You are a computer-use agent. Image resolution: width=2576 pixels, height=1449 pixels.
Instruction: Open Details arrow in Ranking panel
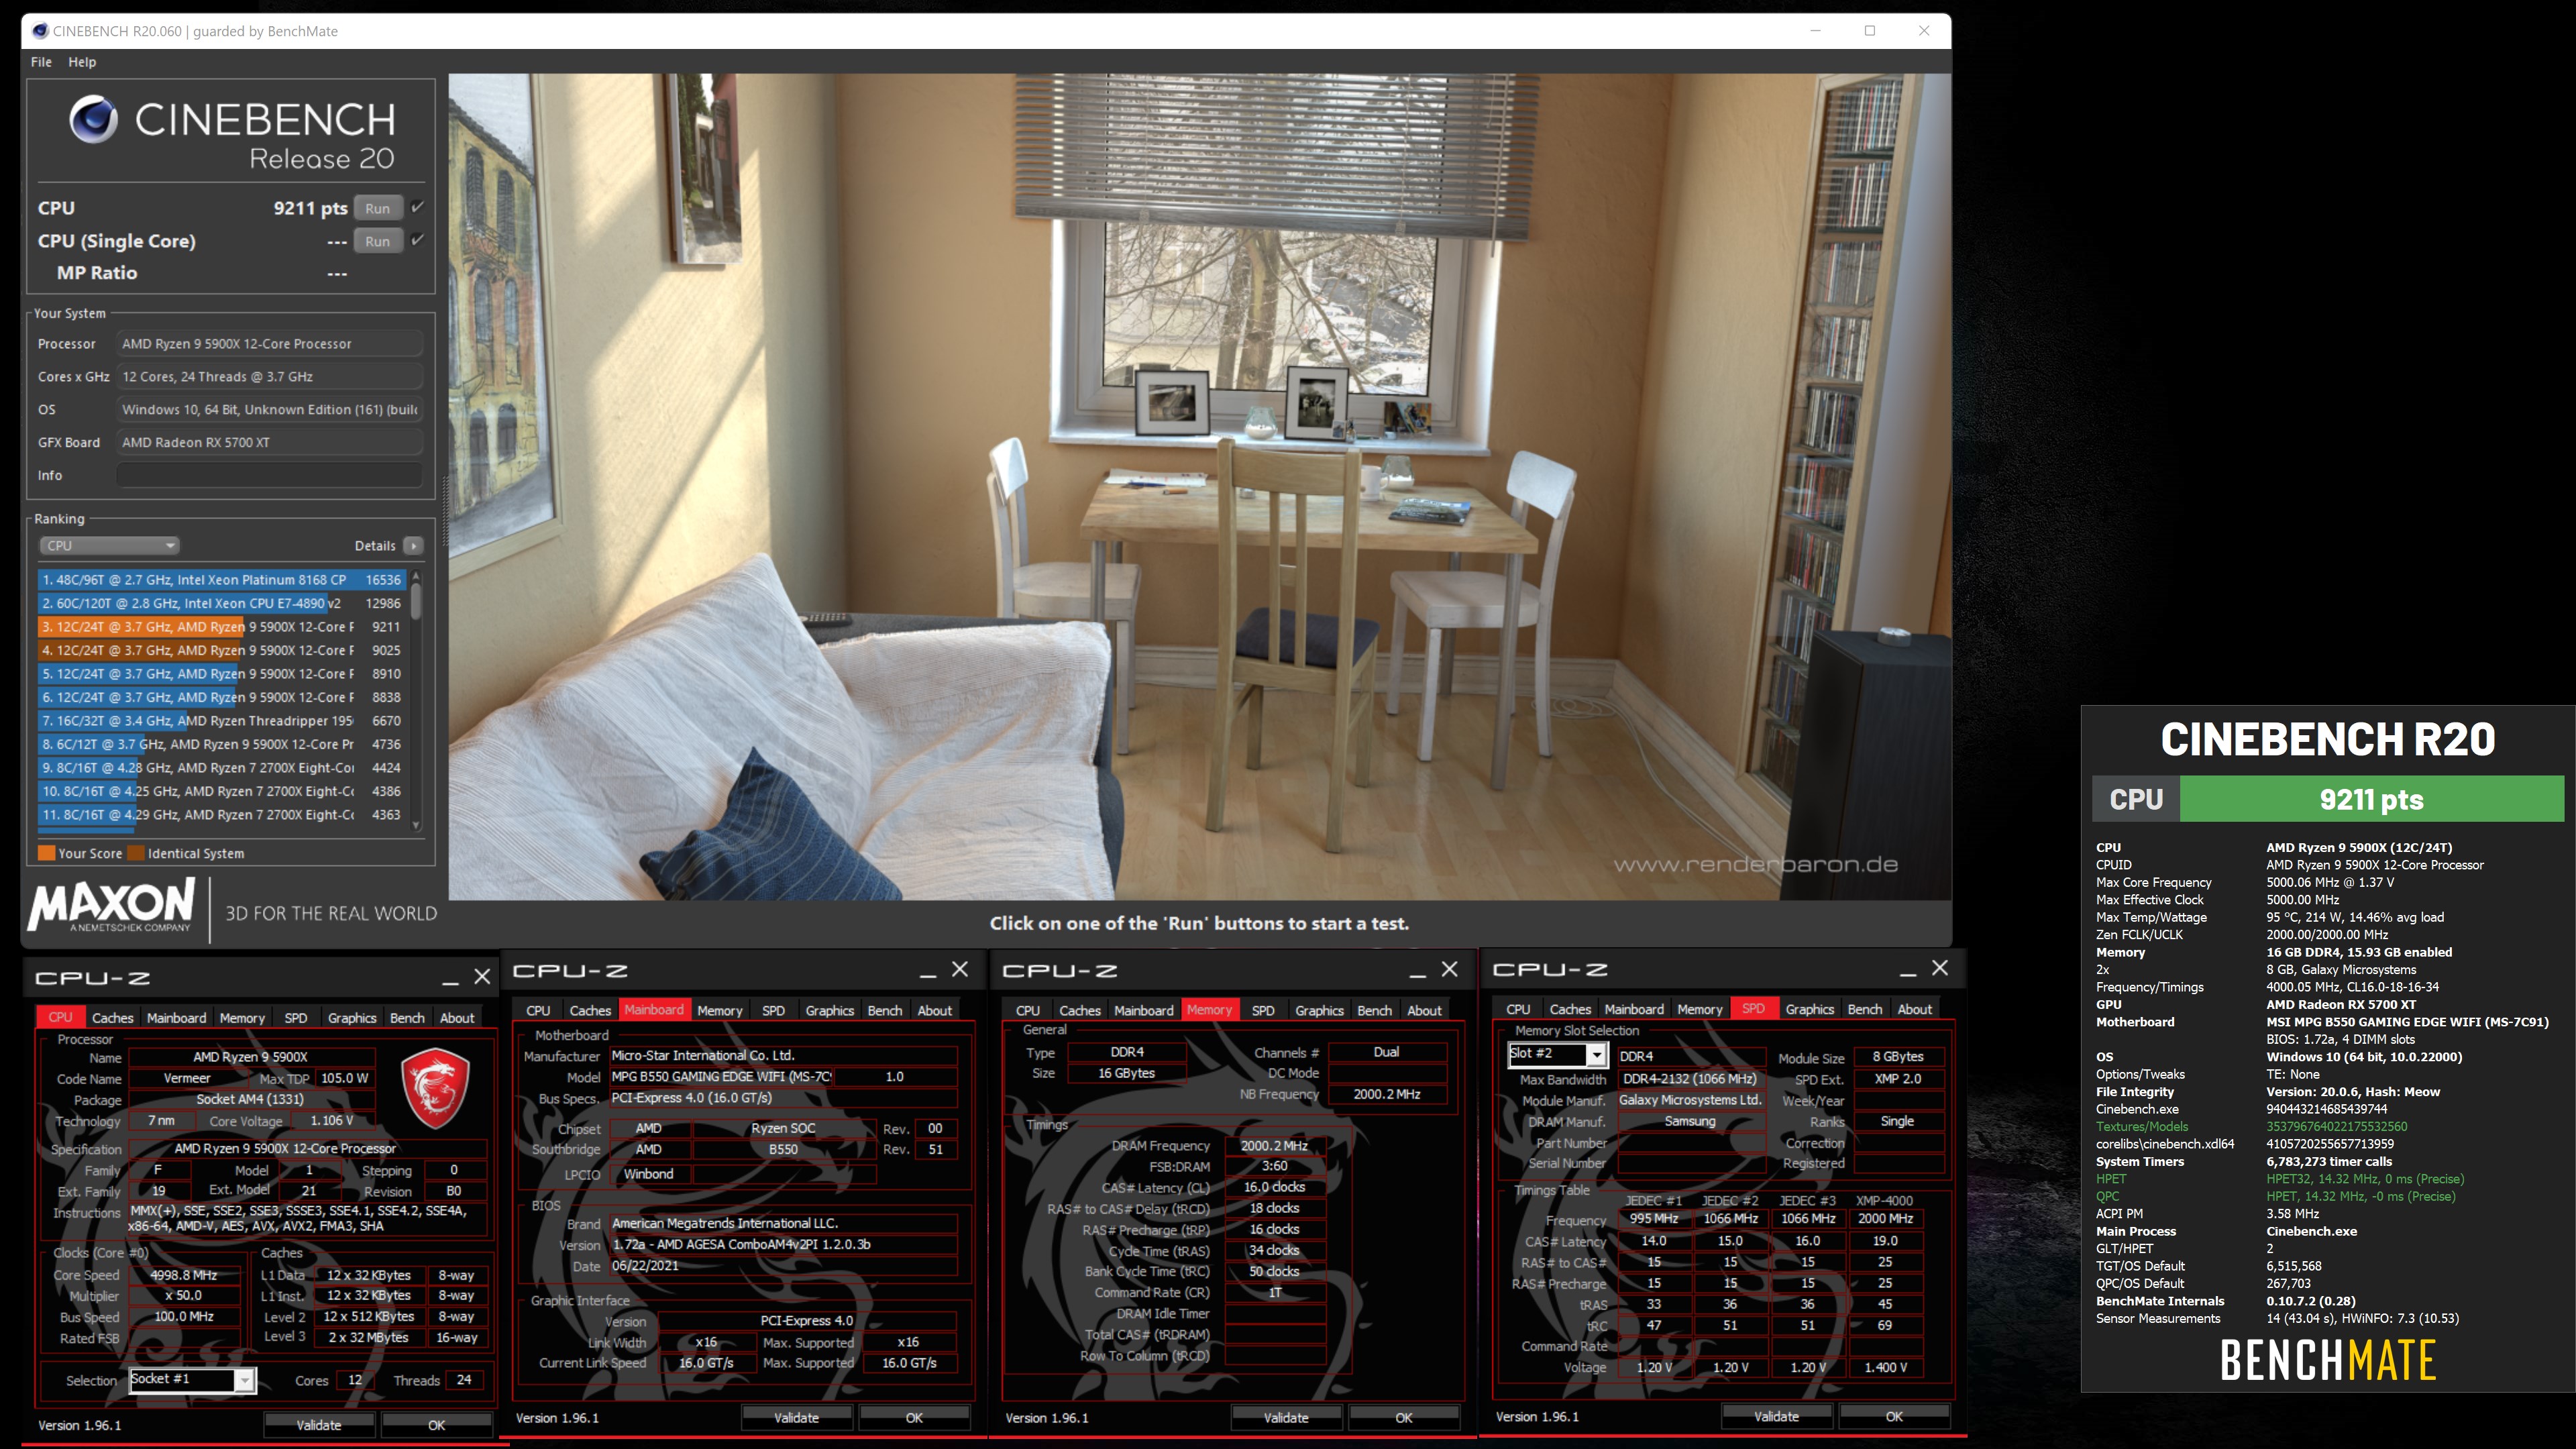point(413,546)
